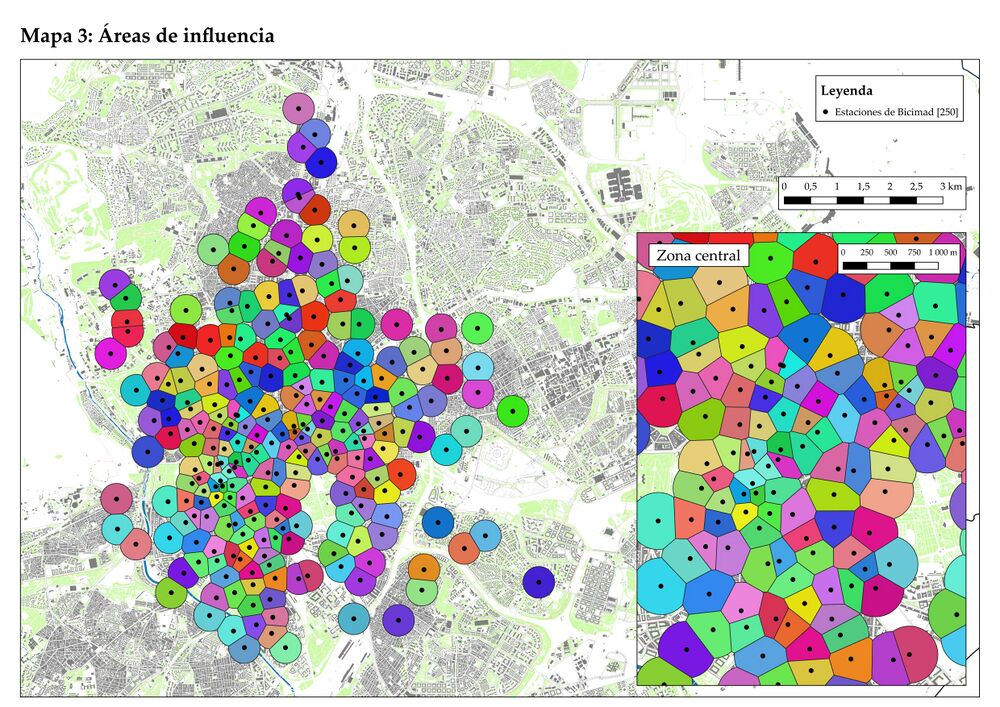This screenshot has width=1000, height=707.
Task: Select the "Leyenda" heading in the legend box
Action: click(x=846, y=91)
